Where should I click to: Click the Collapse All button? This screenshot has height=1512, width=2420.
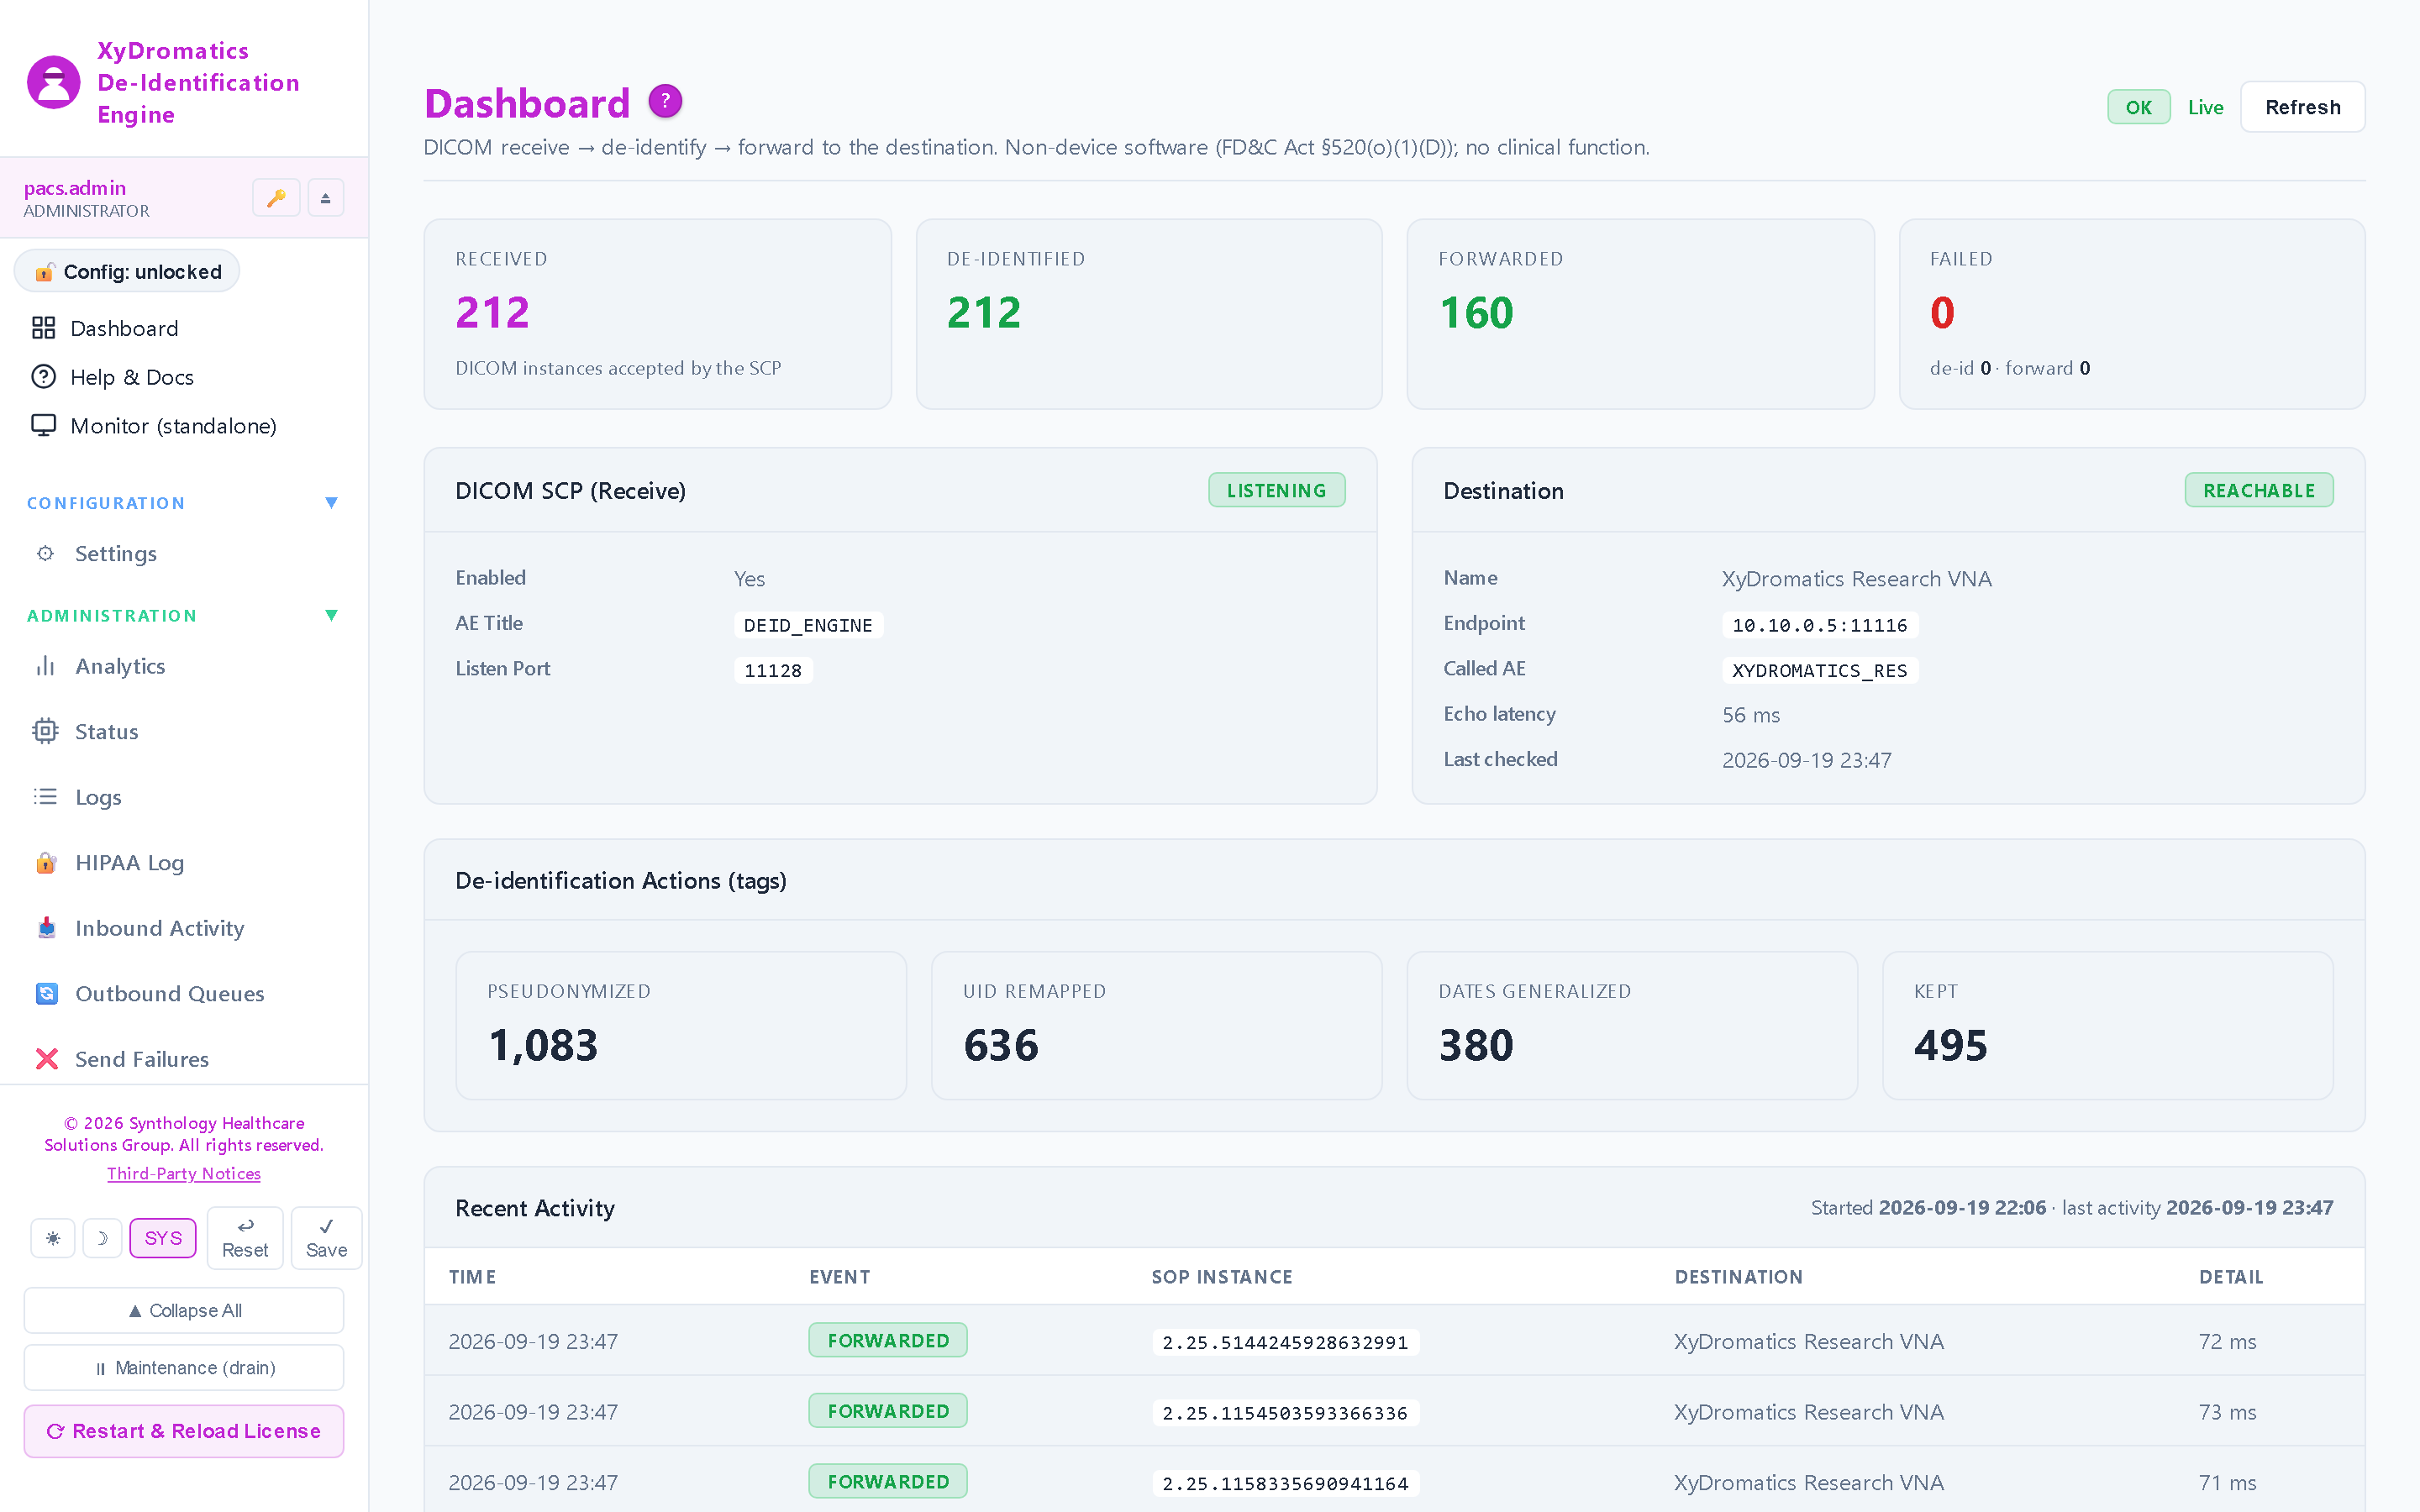[184, 1310]
